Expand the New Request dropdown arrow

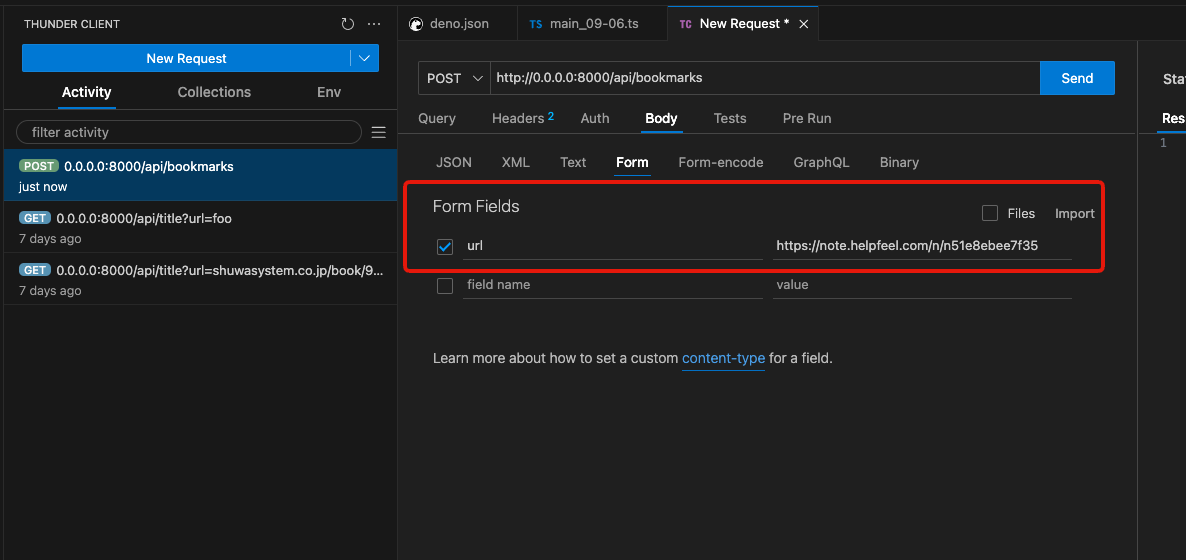365,59
